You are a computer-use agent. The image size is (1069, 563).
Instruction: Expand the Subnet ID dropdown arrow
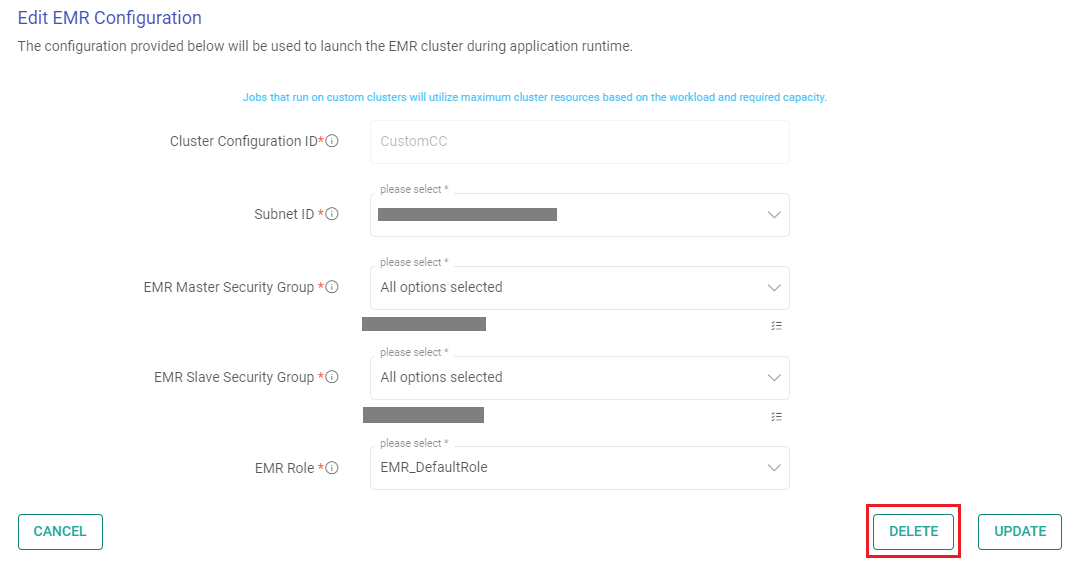coord(773,215)
